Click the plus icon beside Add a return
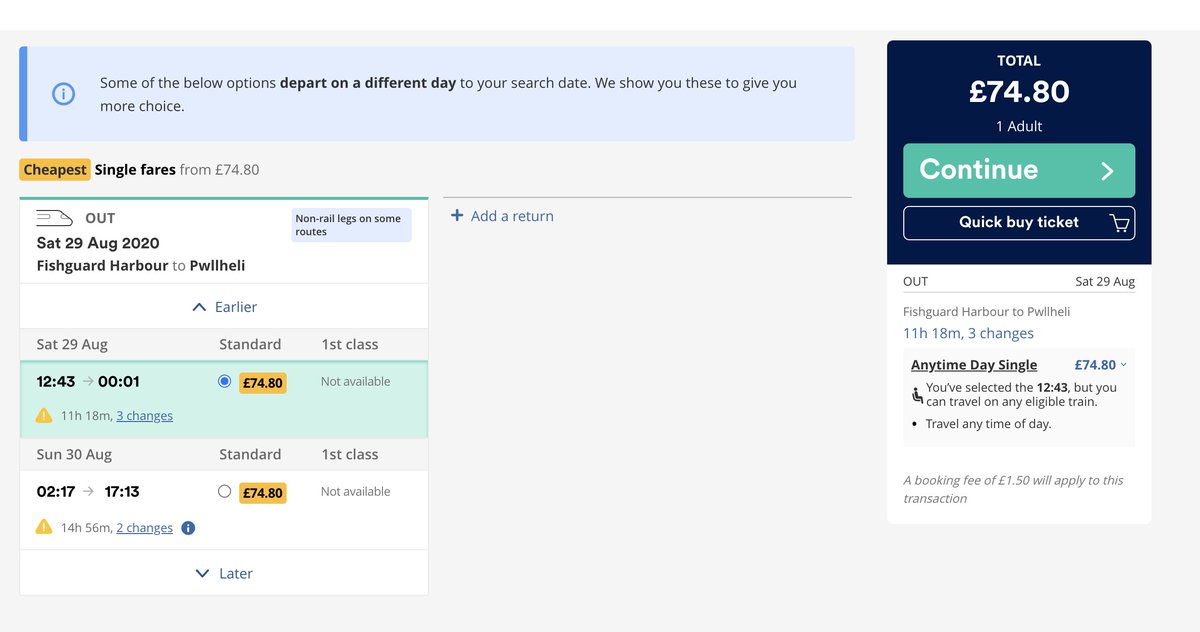1200x632 pixels. 457,216
